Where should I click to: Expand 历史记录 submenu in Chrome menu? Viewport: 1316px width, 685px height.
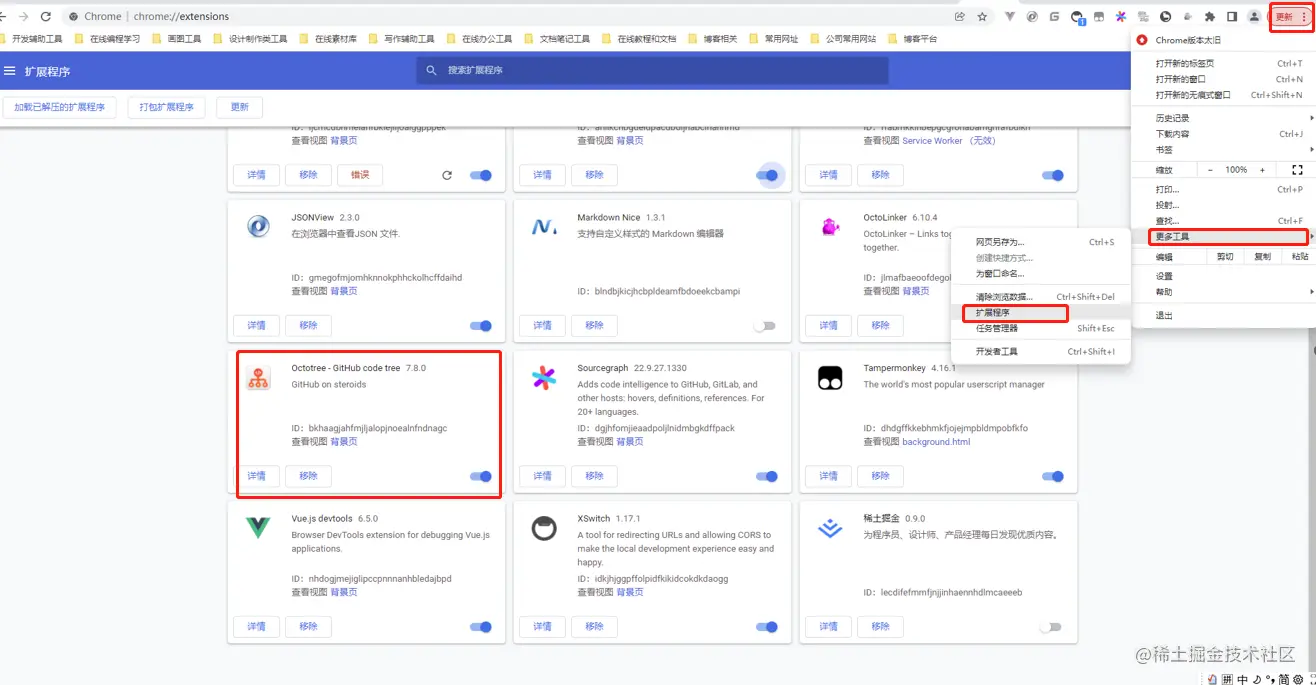pyautogui.click(x=1222, y=118)
